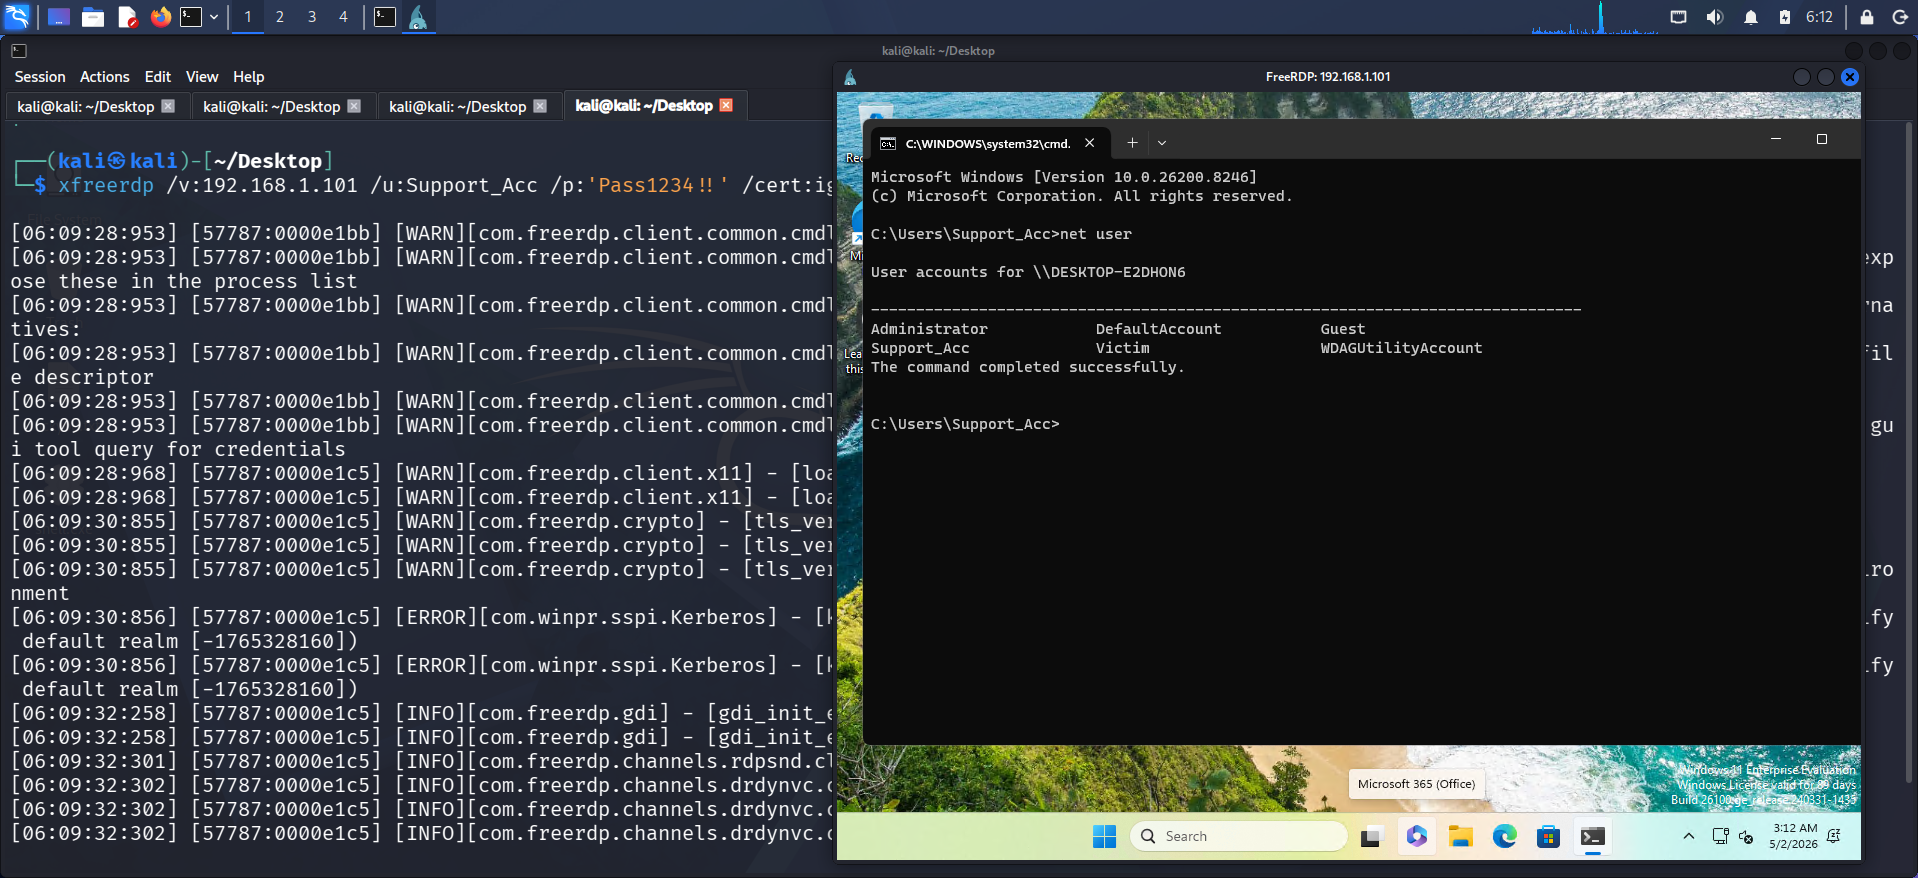This screenshot has width=1918, height=878.
Task: Click the FreeRDP shark icon in its title bar
Action: tap(850, 77)
